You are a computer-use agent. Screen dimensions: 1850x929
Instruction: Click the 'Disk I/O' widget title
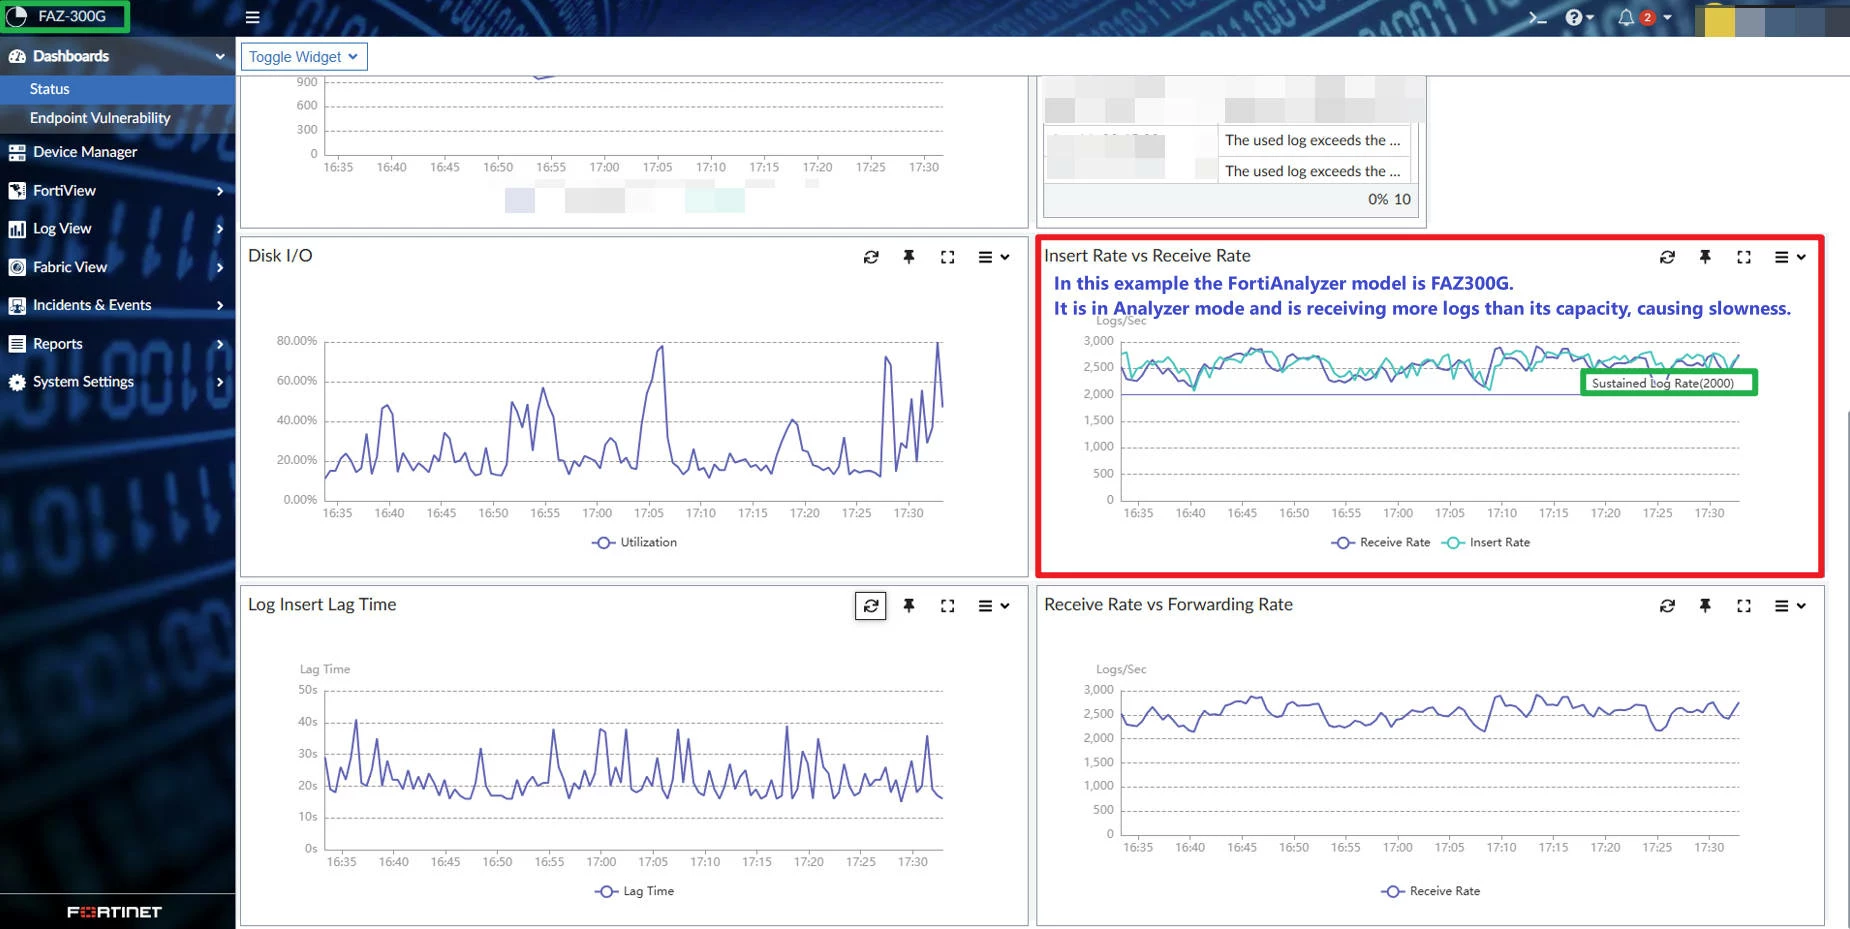tap(280, 256)
